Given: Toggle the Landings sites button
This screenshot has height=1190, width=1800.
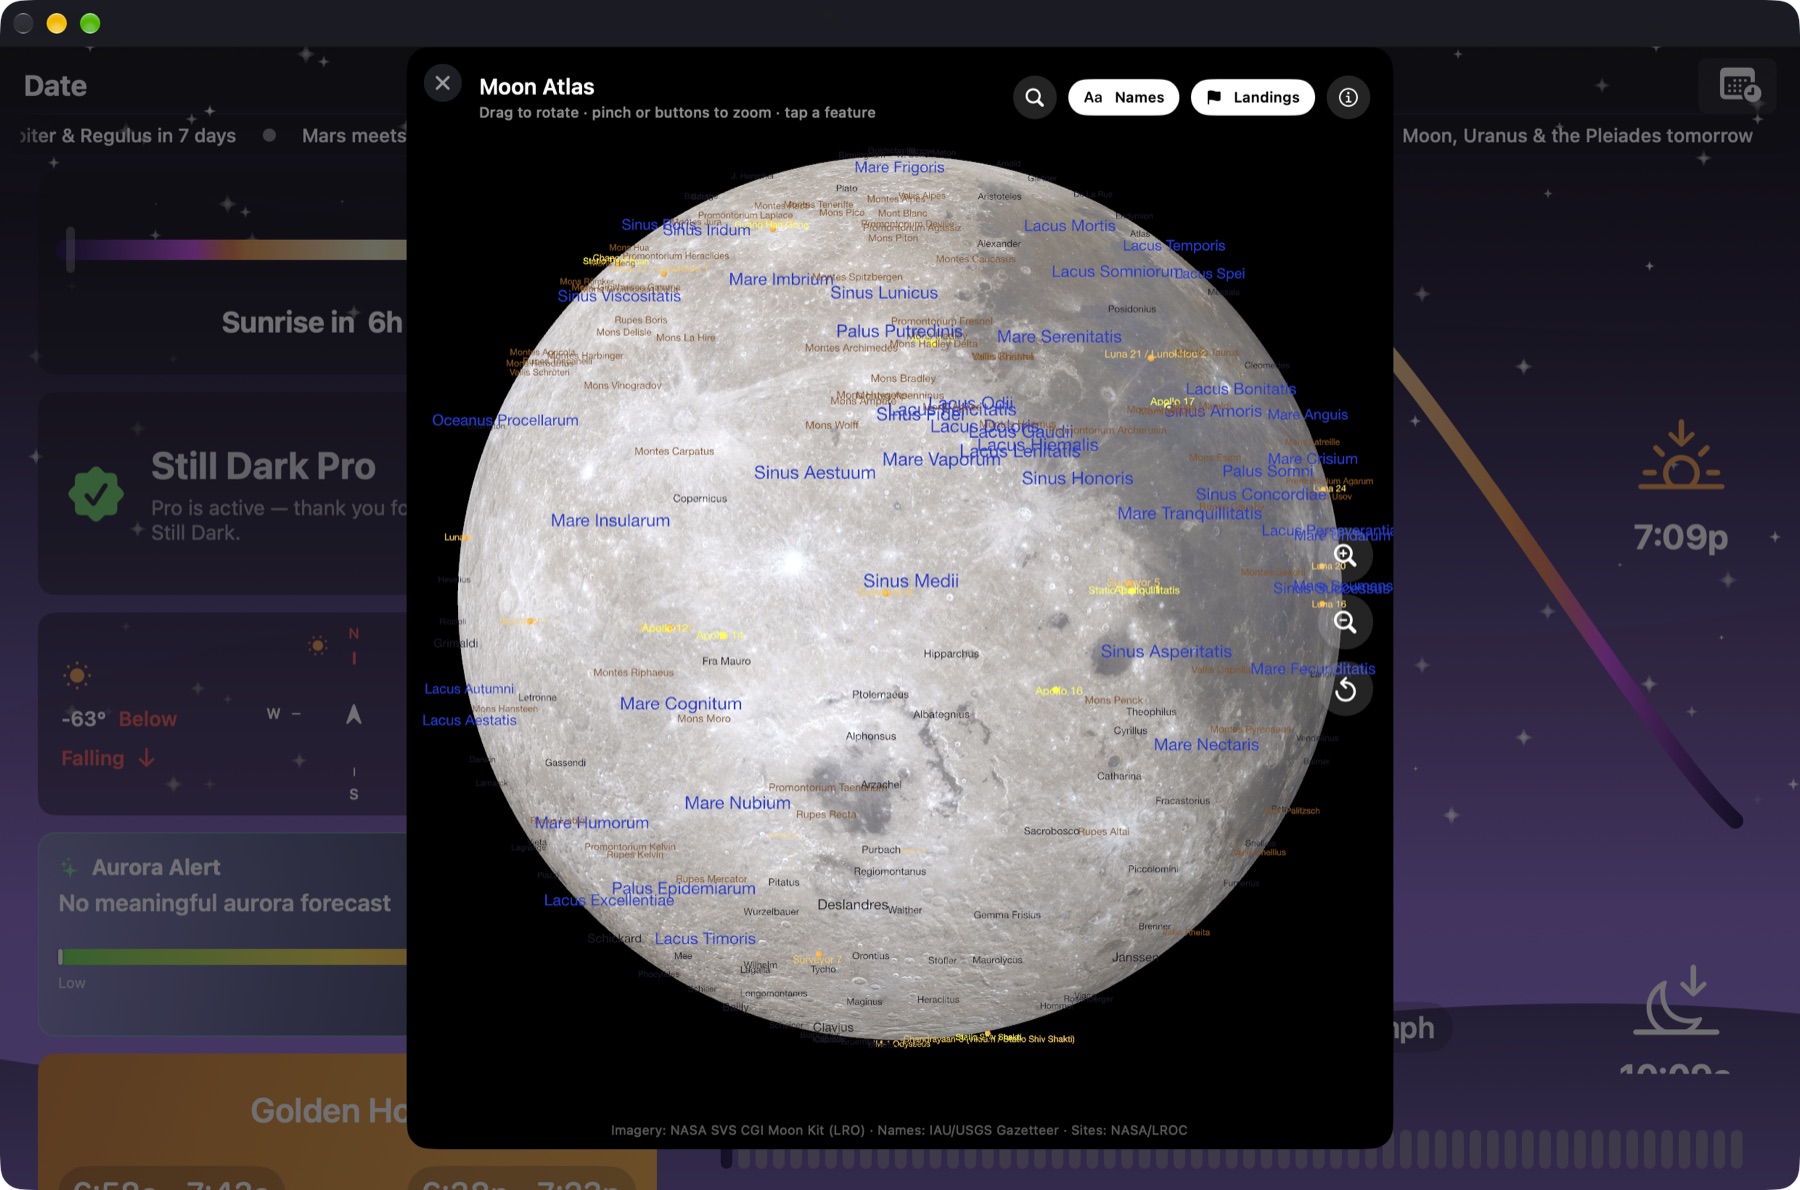Looking at the screenshot, I should 1253,97.
